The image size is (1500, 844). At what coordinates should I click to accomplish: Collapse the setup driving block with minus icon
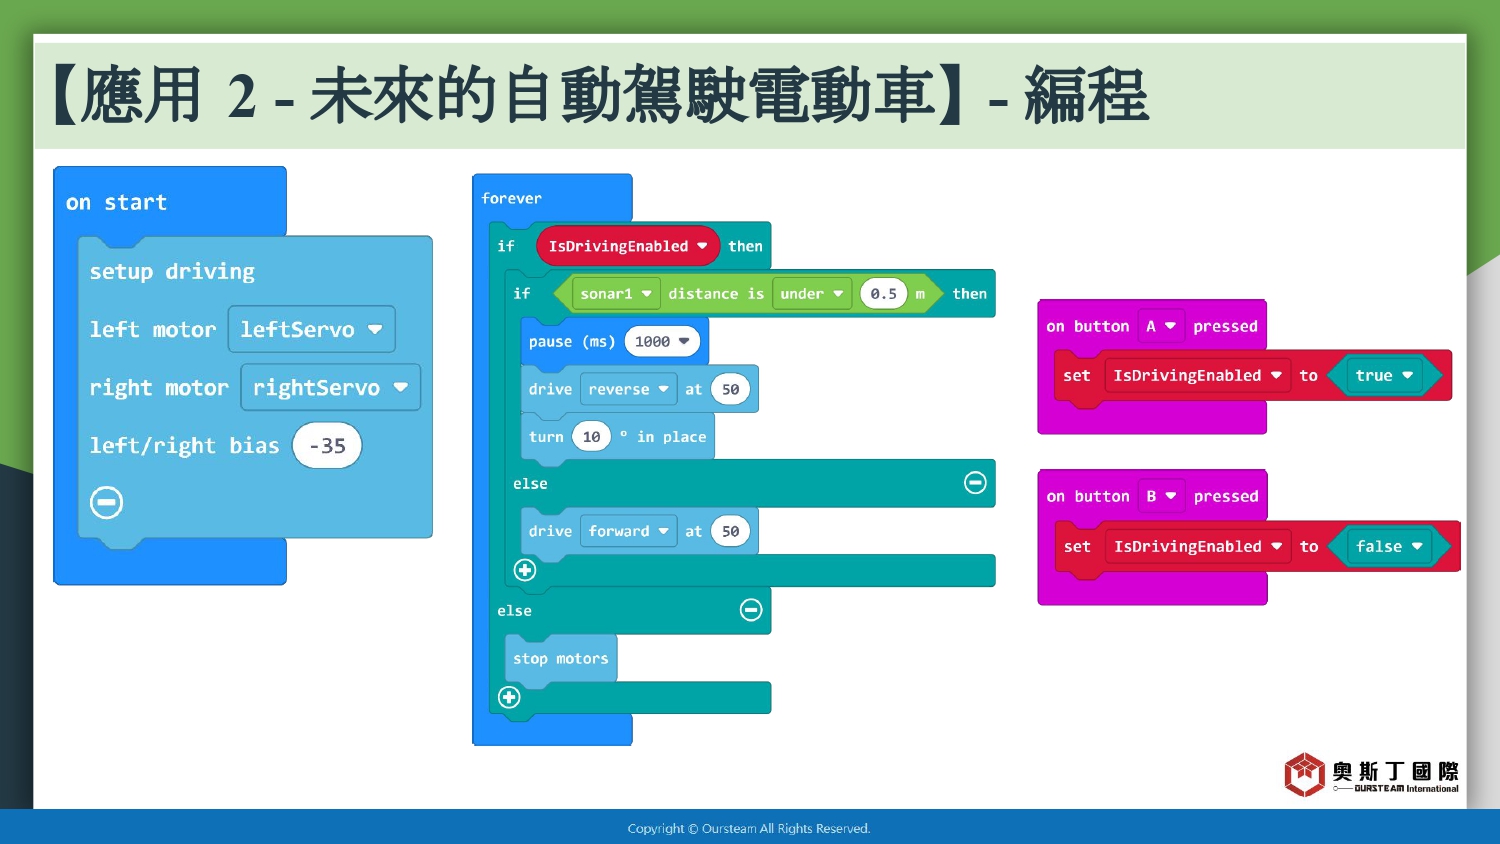[106, 502]
